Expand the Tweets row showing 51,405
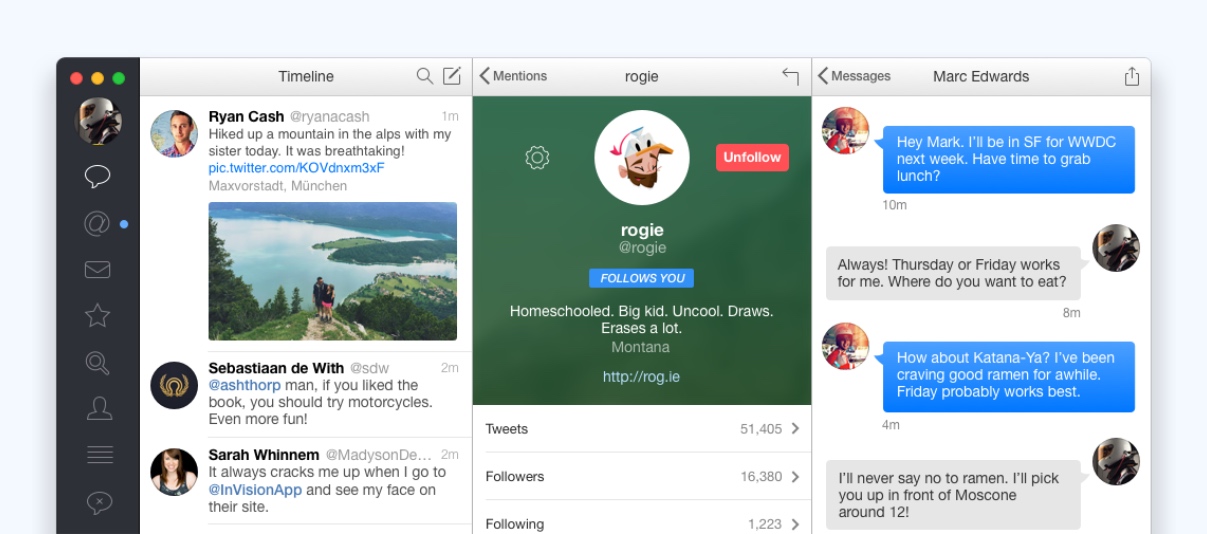The image size is (1207, 534). click(x=642, y=429)
